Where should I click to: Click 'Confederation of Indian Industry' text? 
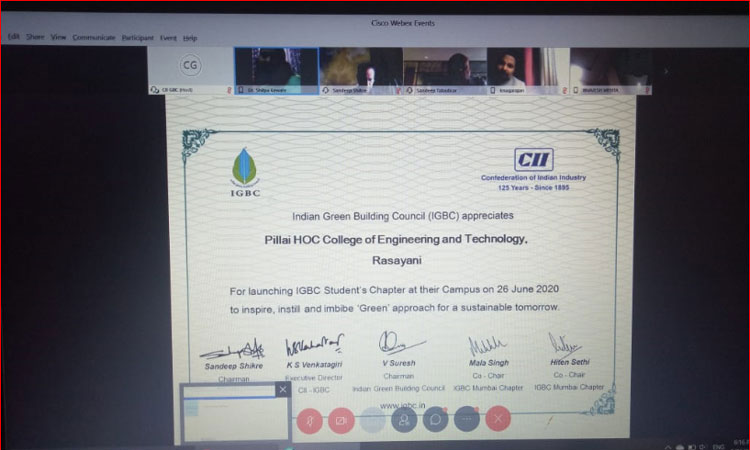pyautogui.click(x=533, y=177)
